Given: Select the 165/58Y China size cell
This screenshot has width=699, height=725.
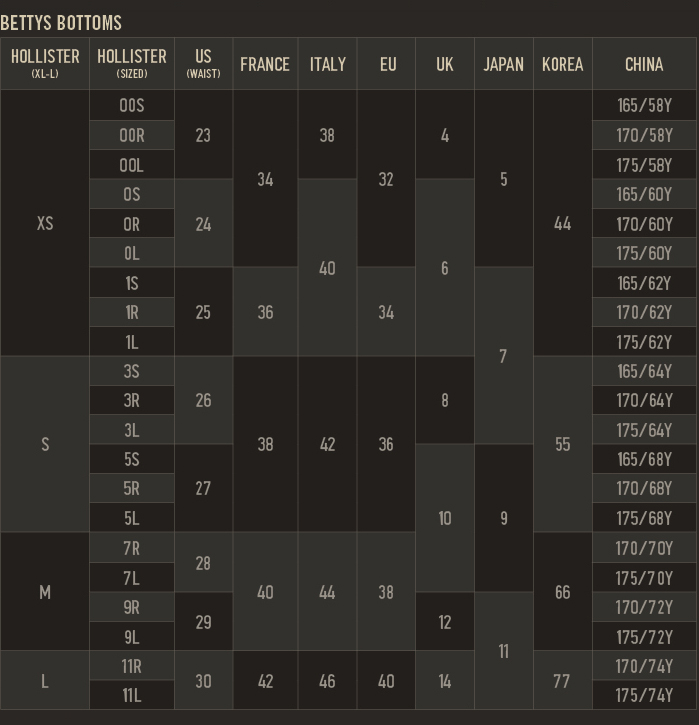Looking at the screenshot, I should 644,105.
